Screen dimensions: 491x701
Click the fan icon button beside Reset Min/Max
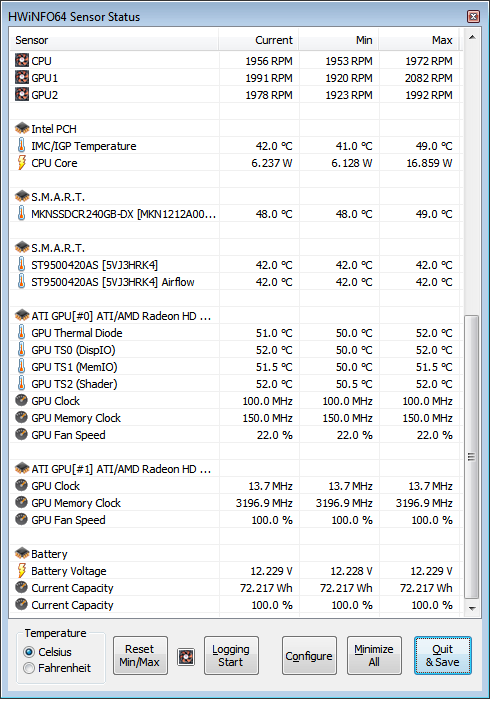coord(186,657)
